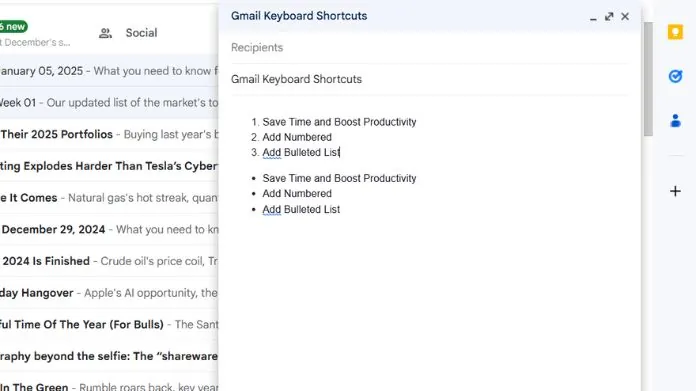Click the green '6 new' badge
696x391 pixels.
click(x=13, y=27)
